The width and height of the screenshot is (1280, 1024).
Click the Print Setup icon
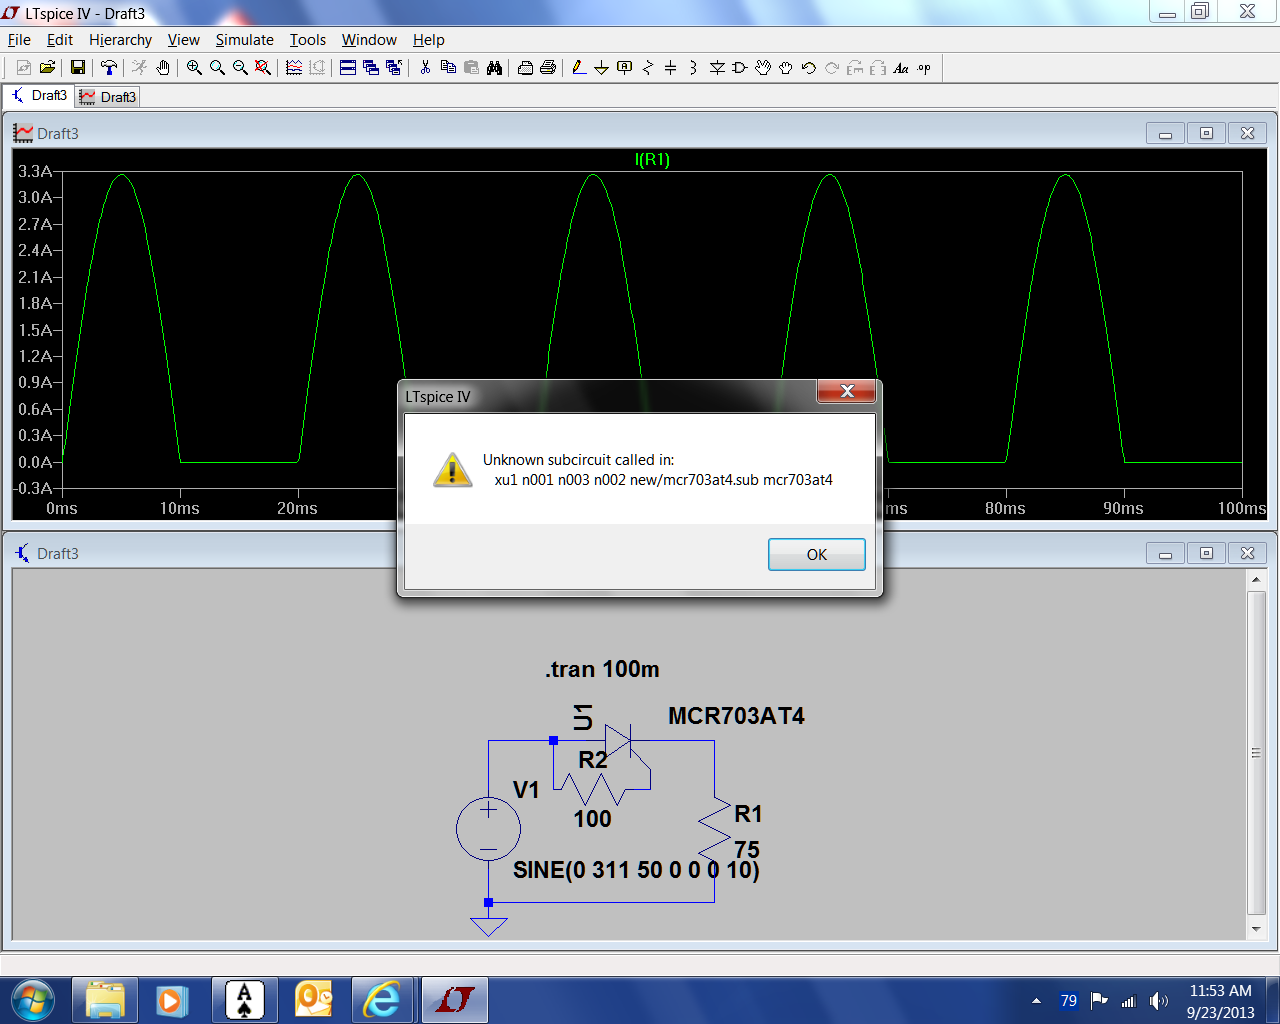[x=525, y=68]
